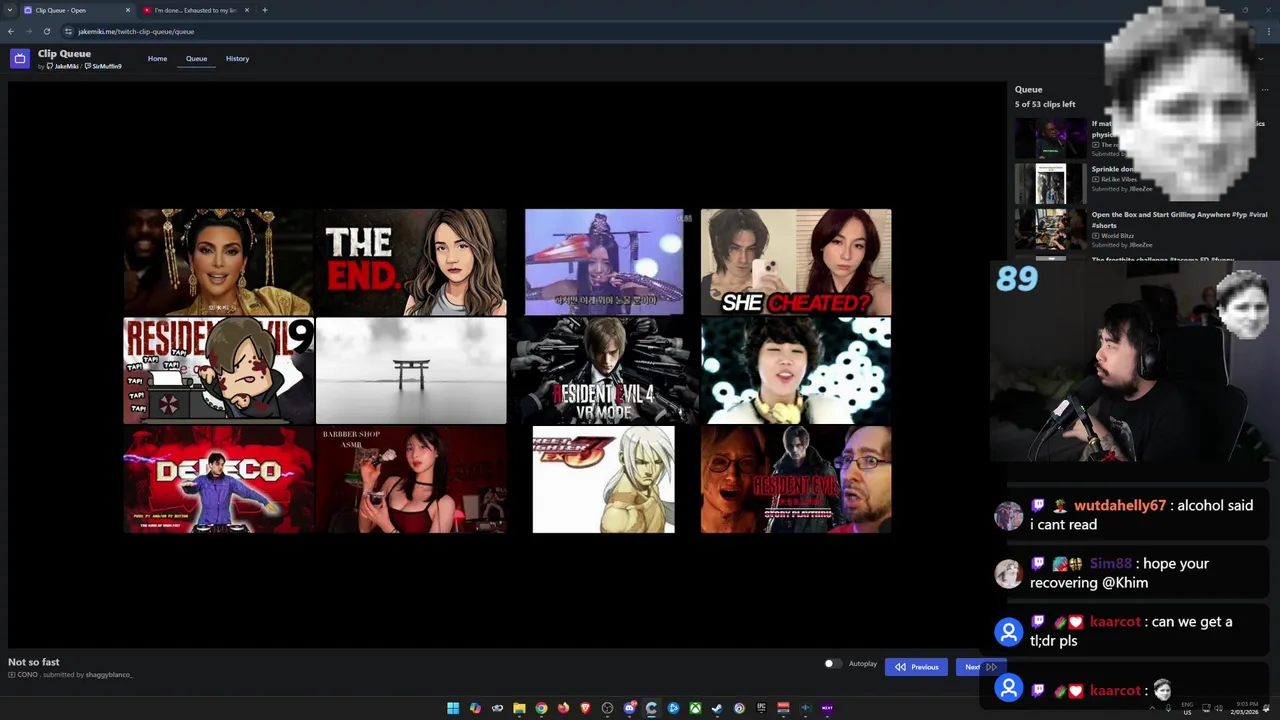Open Google Chrome from taskbar

(x=541, y=708)
